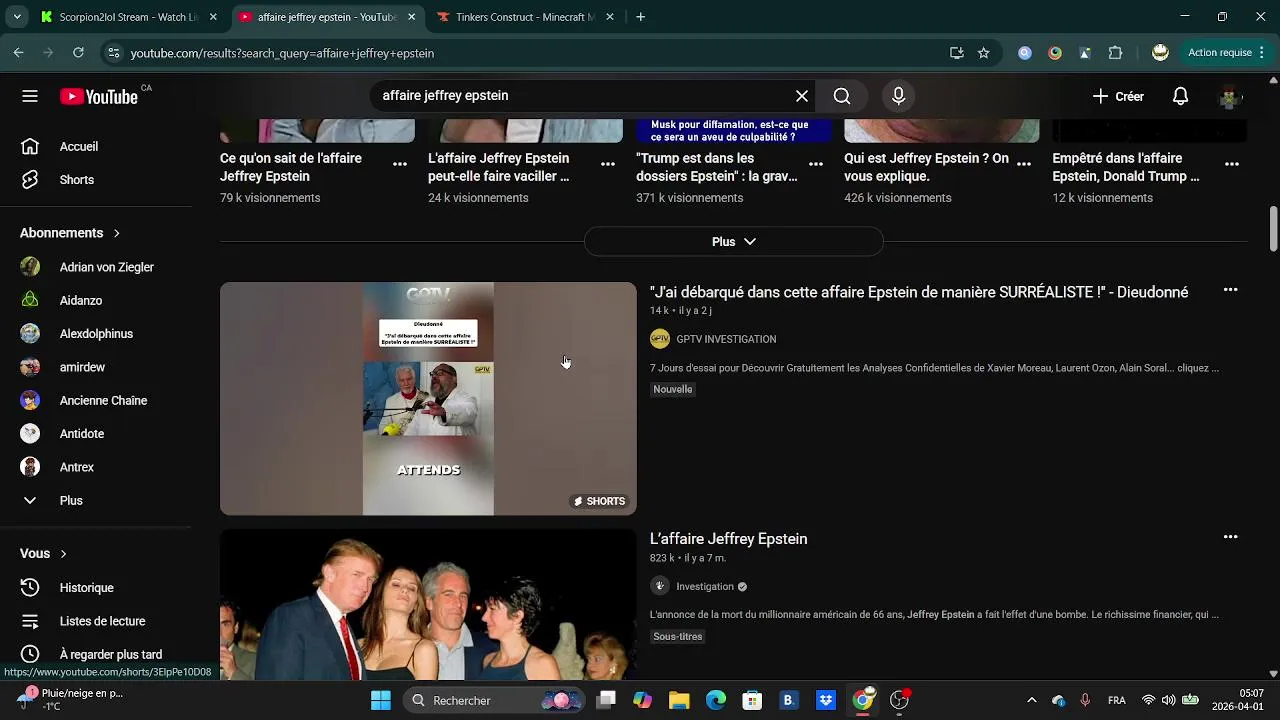The image size is (1280, 720).
Task: Show hidden tray icons chevron
Action: [1032, 700]
